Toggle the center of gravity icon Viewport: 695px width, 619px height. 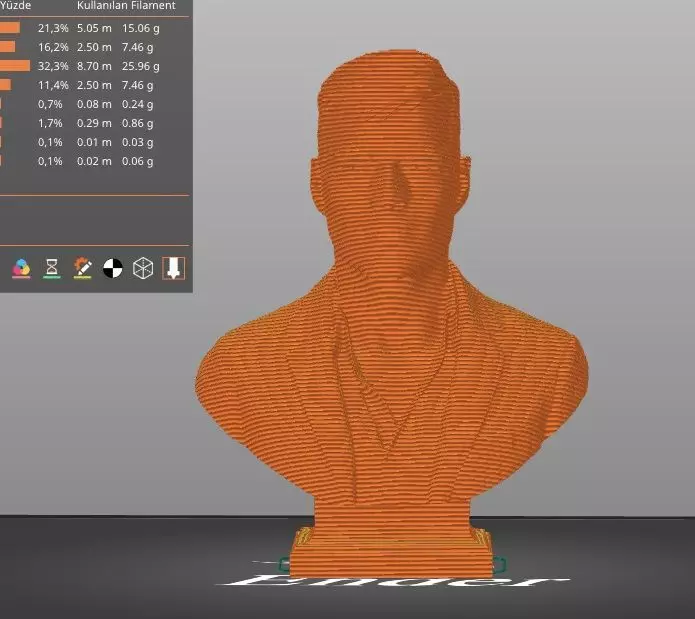coord(113,269)
